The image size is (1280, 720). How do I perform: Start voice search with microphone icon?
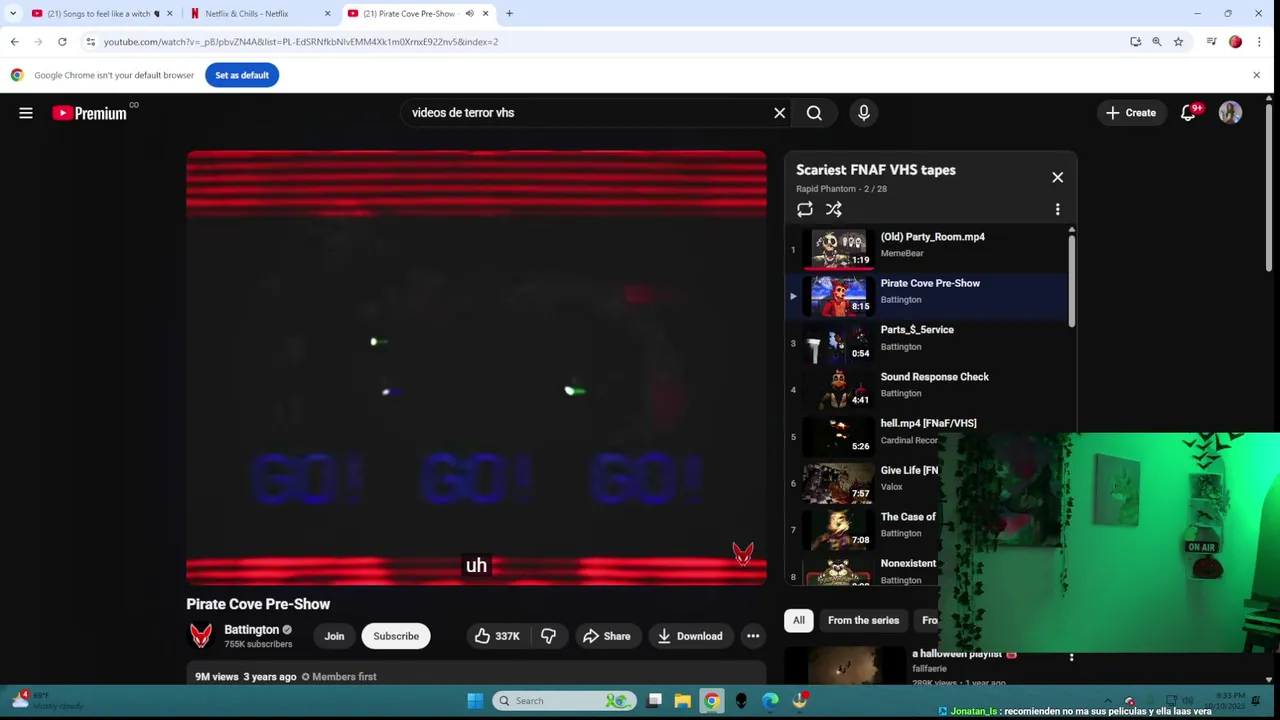pyautogui.click(x=864, y=113)
